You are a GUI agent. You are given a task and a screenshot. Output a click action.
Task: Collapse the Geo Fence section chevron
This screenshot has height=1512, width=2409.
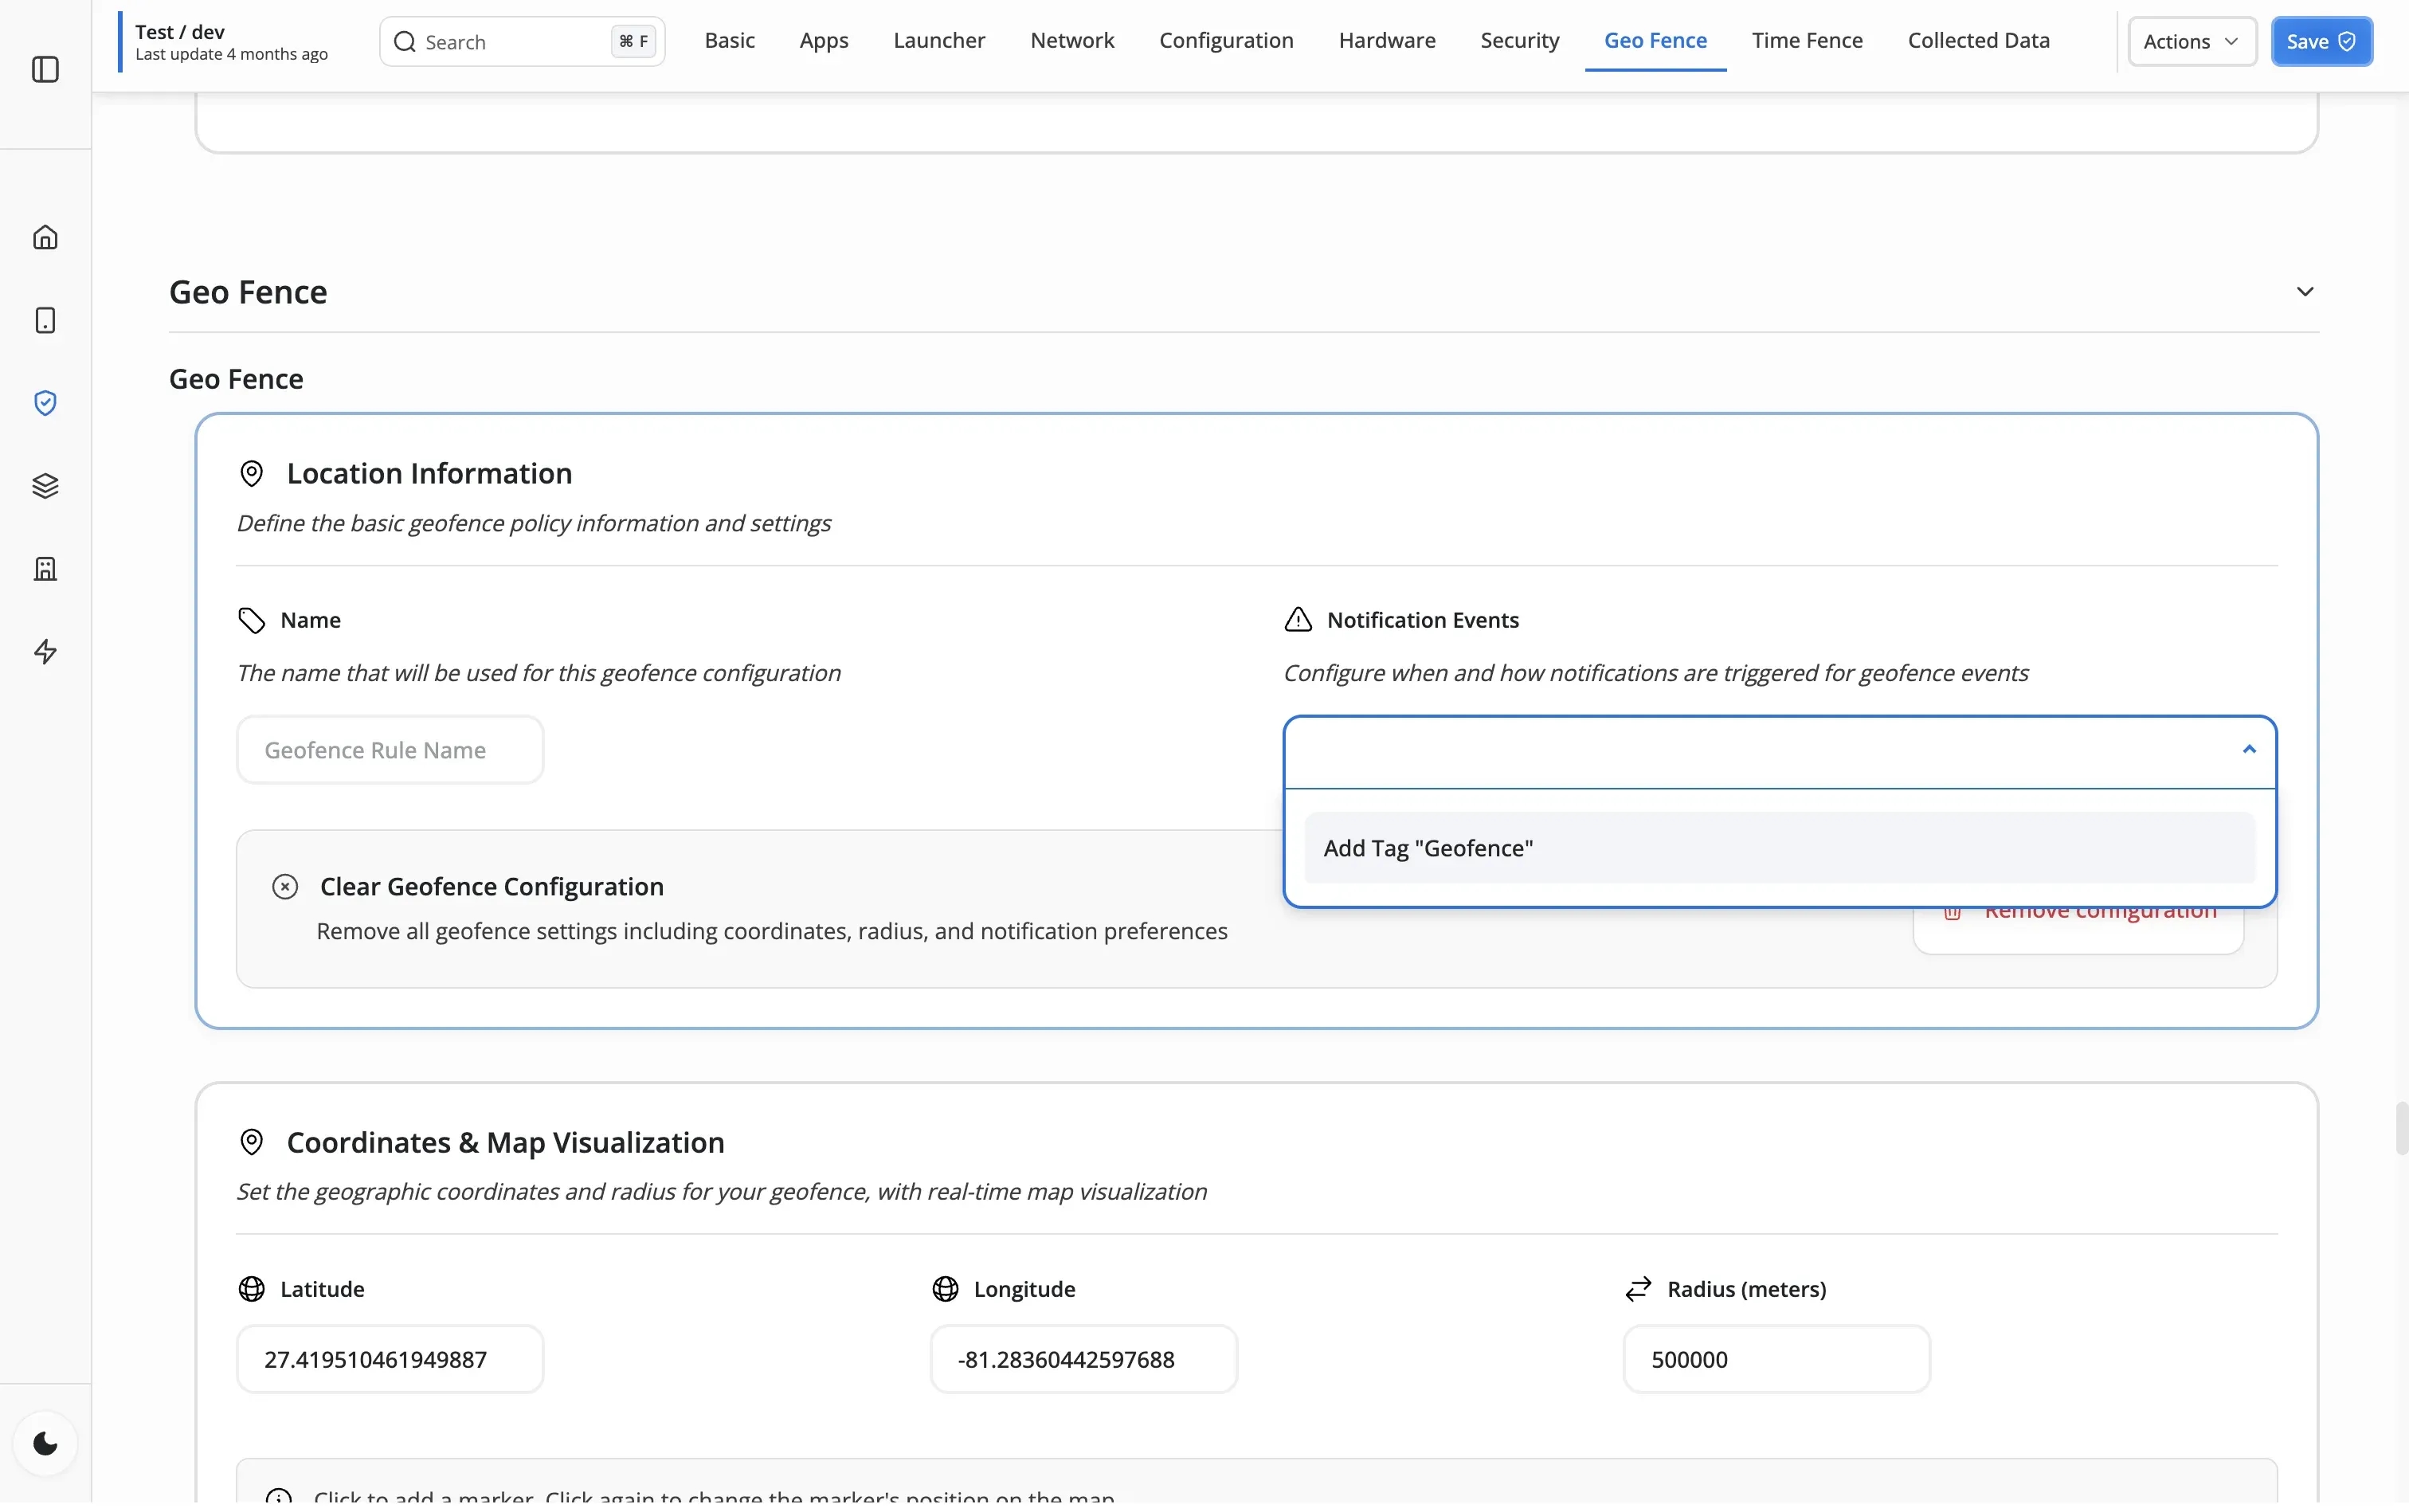2306,291
